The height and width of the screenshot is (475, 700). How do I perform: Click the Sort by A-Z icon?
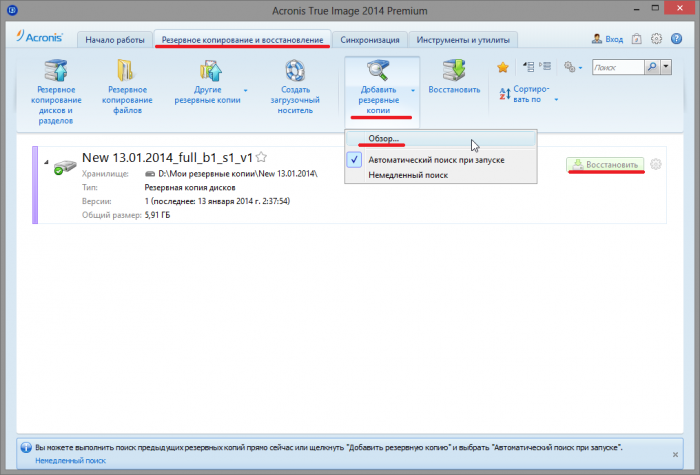point(504,94)
